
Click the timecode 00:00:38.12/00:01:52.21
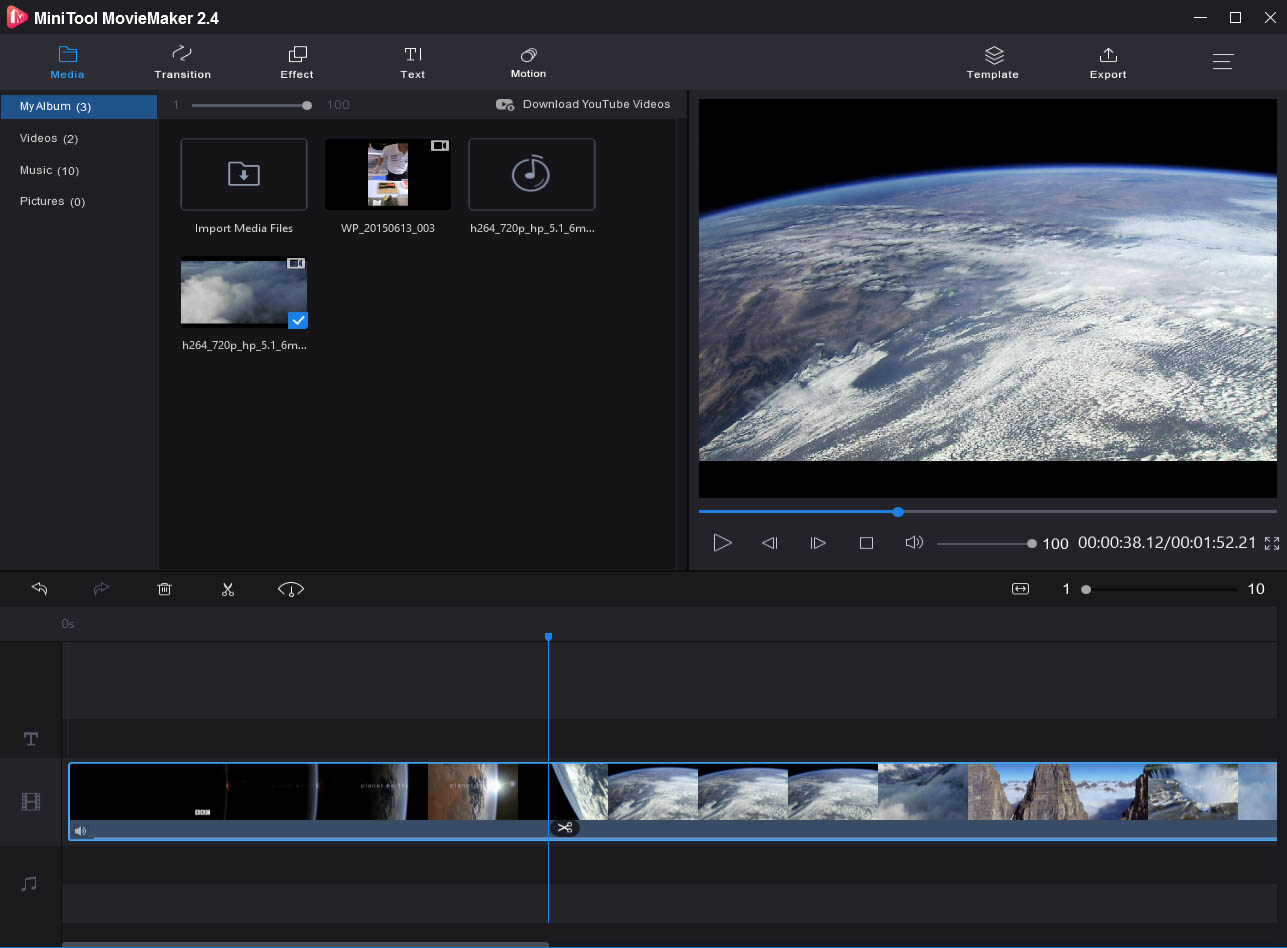(1167, 543)
